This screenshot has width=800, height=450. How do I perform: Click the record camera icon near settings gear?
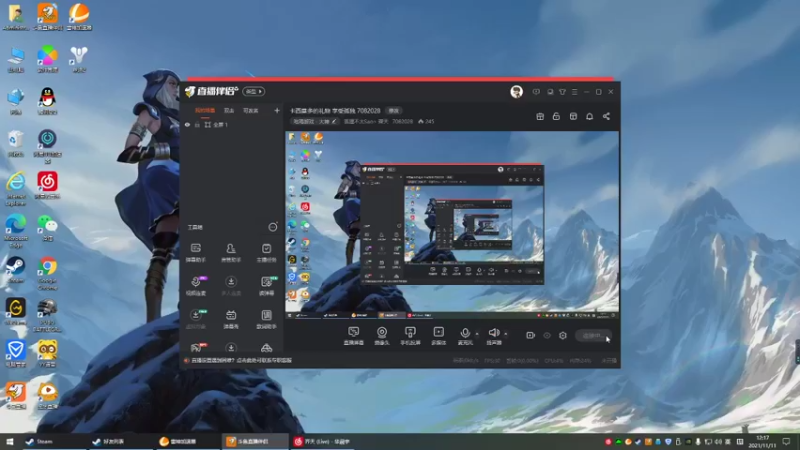(530, 335)
